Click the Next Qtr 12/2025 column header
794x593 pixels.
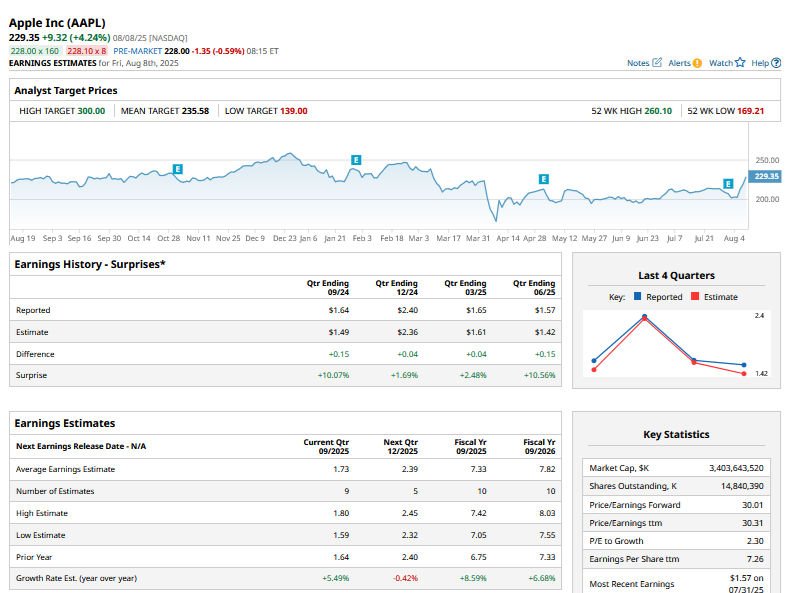click(x=401, y=447)
